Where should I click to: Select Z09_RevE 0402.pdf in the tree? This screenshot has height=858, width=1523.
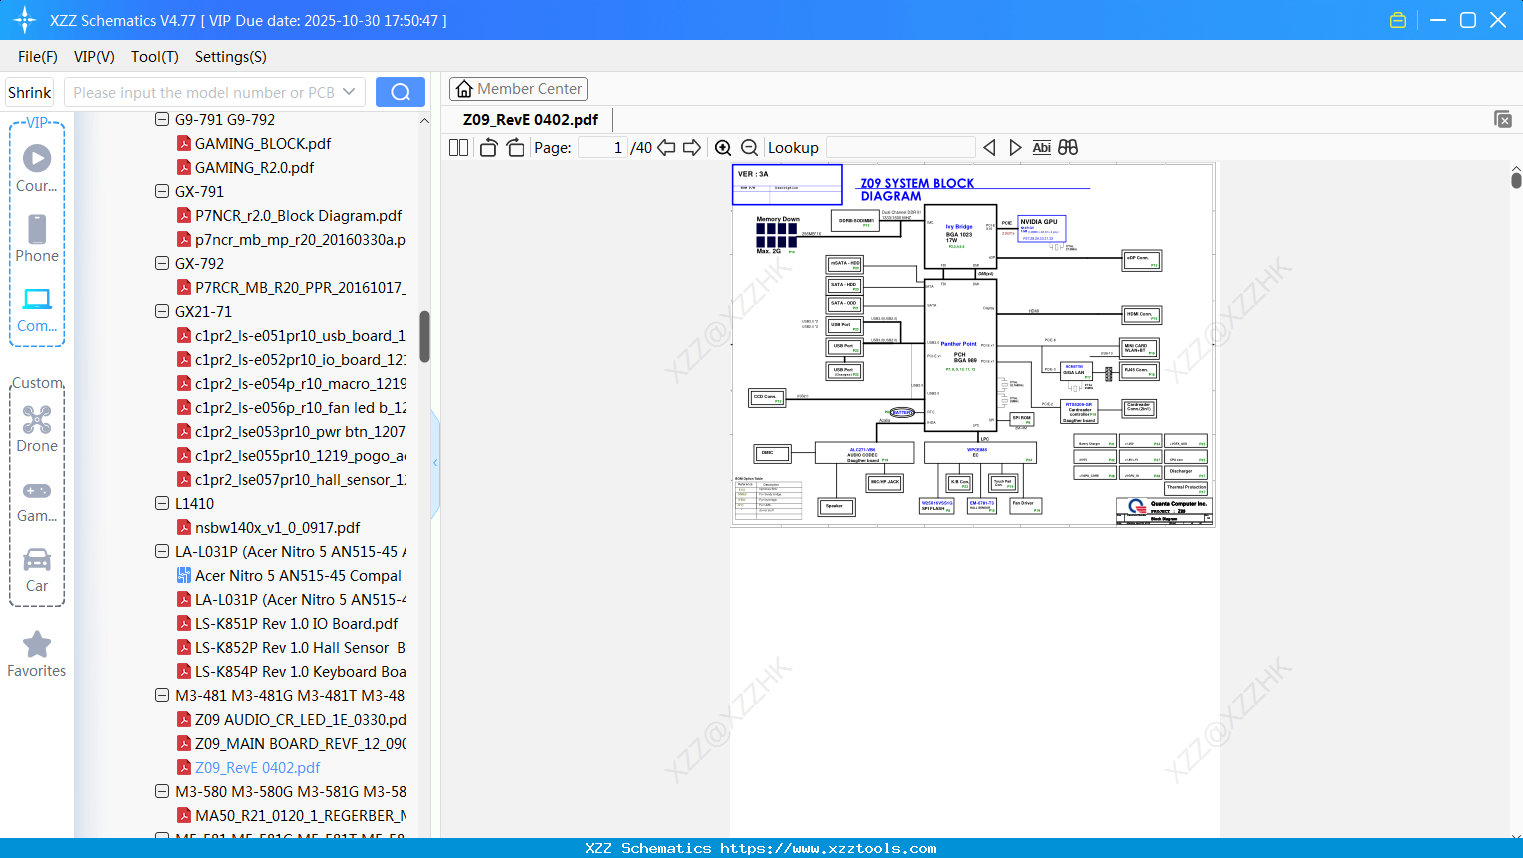257,767
